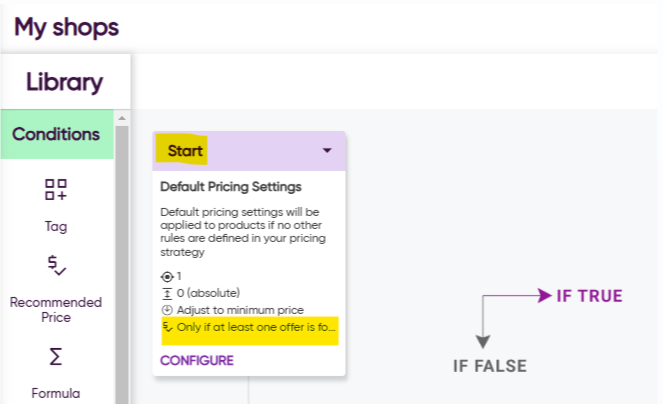Click the Library heading
667x408 pixels.
[x=65, y=82]
